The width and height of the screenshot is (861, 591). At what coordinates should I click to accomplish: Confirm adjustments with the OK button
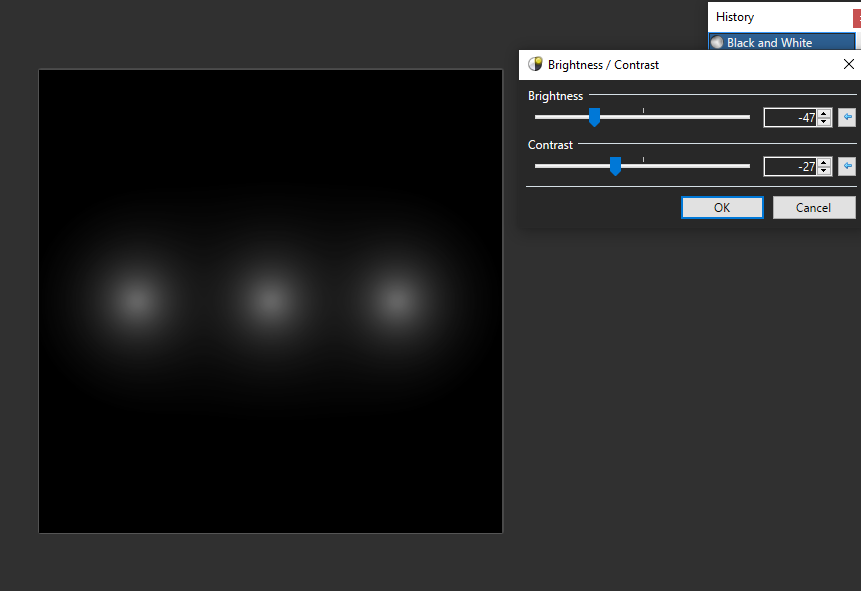722,207
